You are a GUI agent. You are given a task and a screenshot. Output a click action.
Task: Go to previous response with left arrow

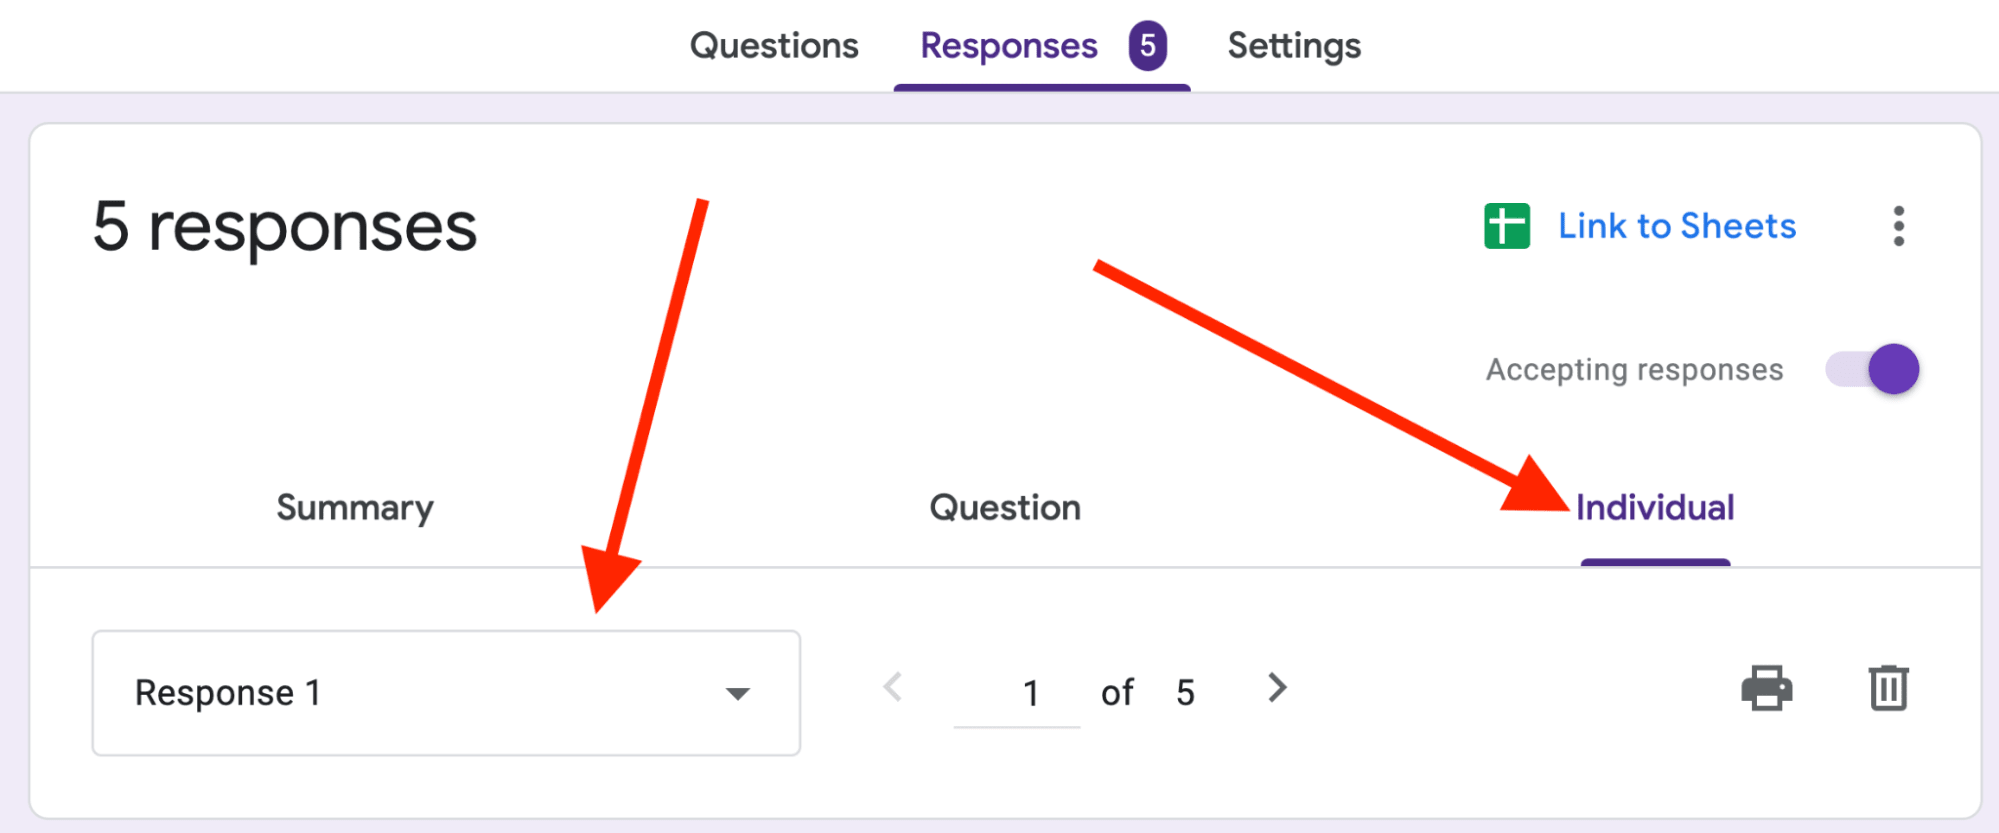tap(892, 689)
